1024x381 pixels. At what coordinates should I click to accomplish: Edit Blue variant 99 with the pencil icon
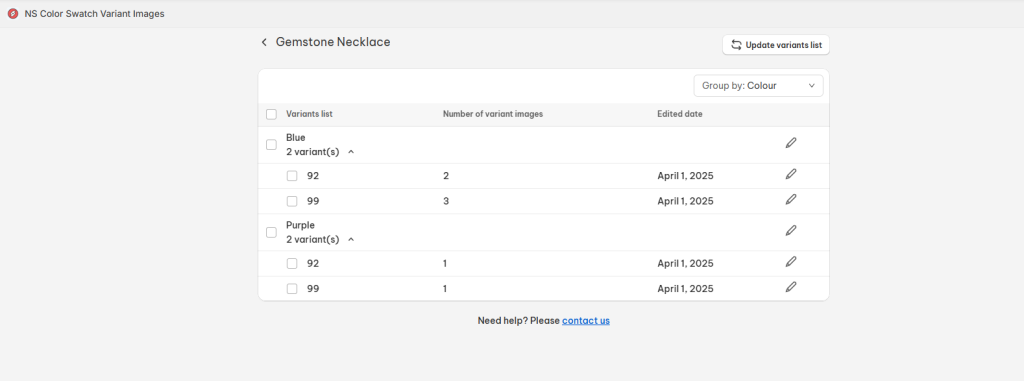[x=791, y=199]
